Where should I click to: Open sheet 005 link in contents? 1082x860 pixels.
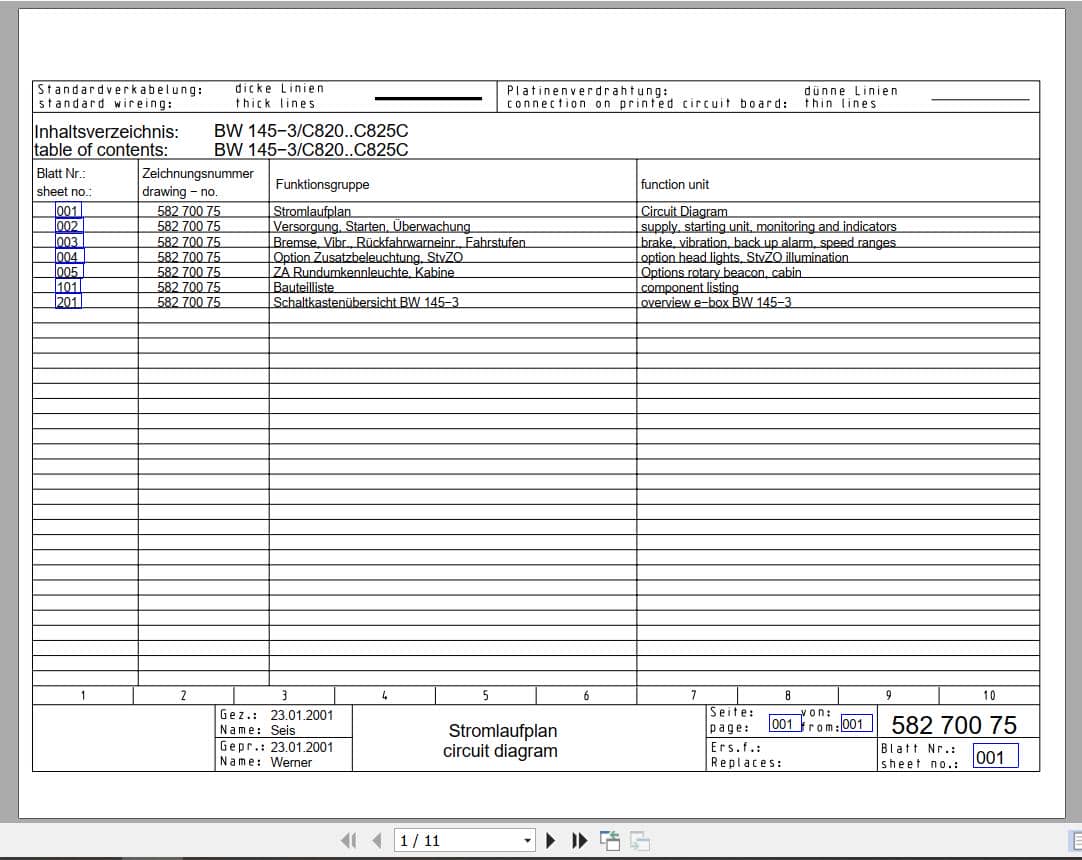[x=68, y=272]
